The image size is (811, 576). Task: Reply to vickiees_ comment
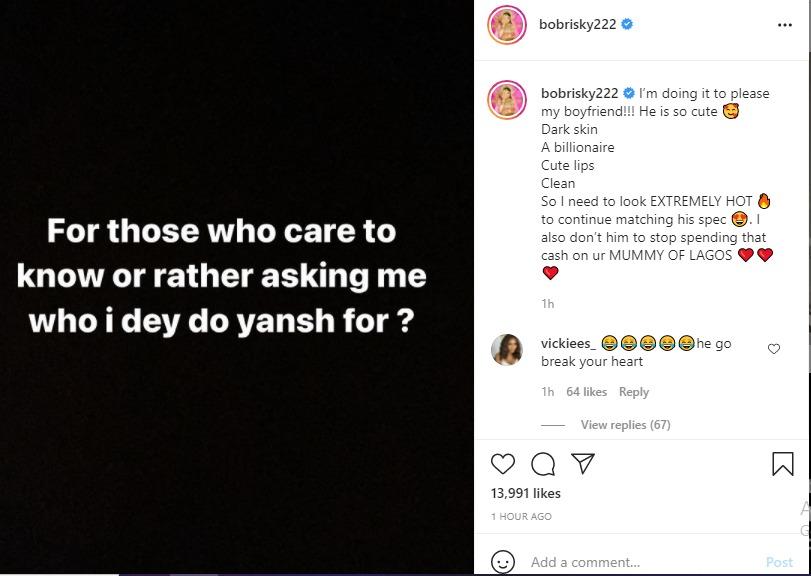(x=634, y=392)
